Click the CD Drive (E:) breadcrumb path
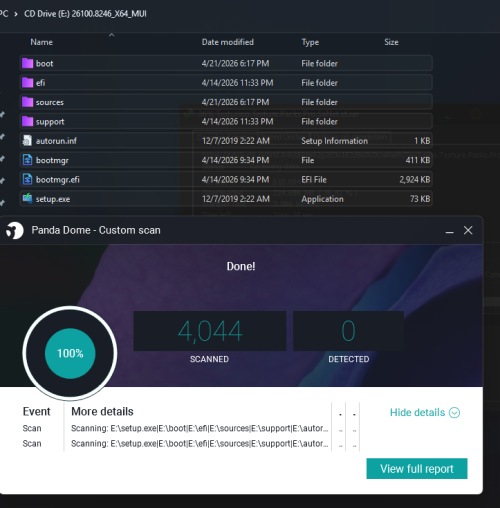This screenshot has width=500, height=508. pyautogui.click(x=85, y=14)
